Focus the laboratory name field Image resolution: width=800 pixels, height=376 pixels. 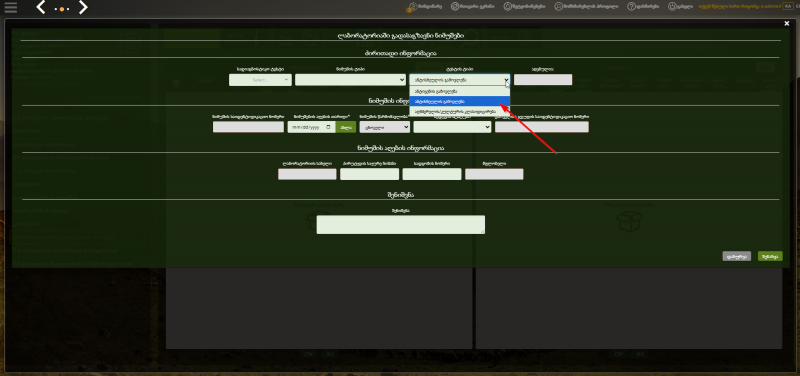coord(307,174)
